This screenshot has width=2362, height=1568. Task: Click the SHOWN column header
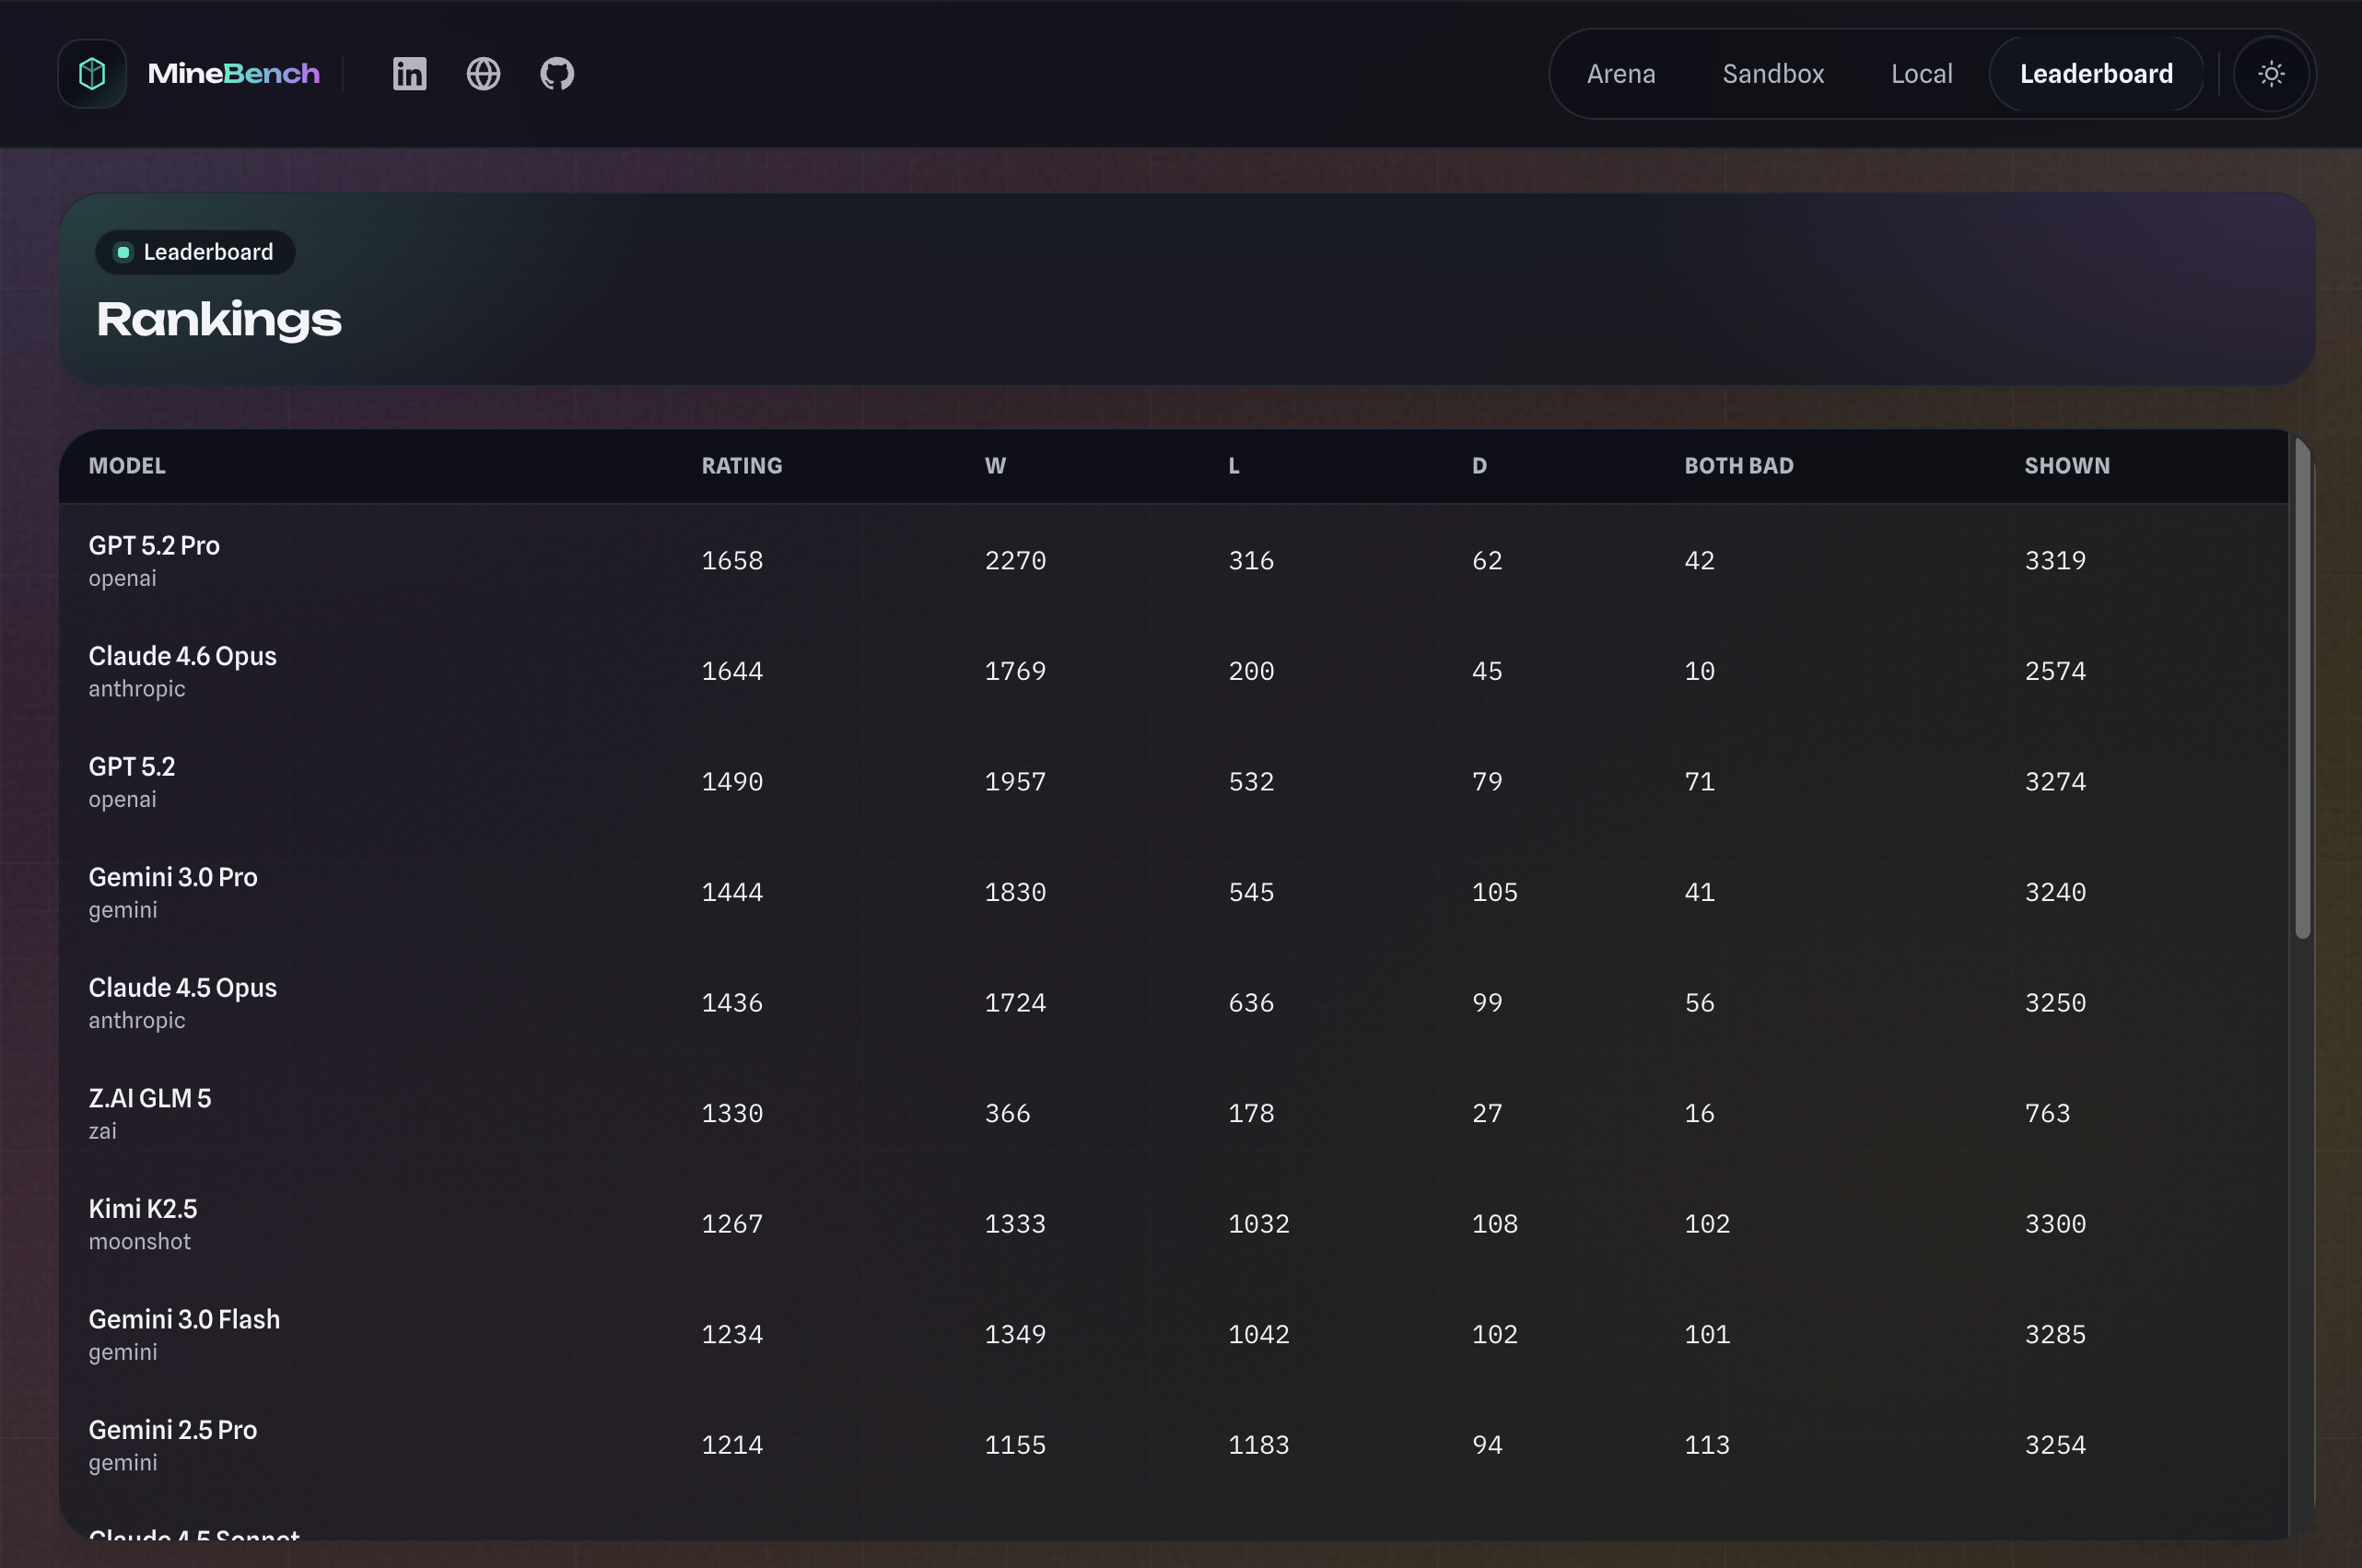pos(2067,466)
